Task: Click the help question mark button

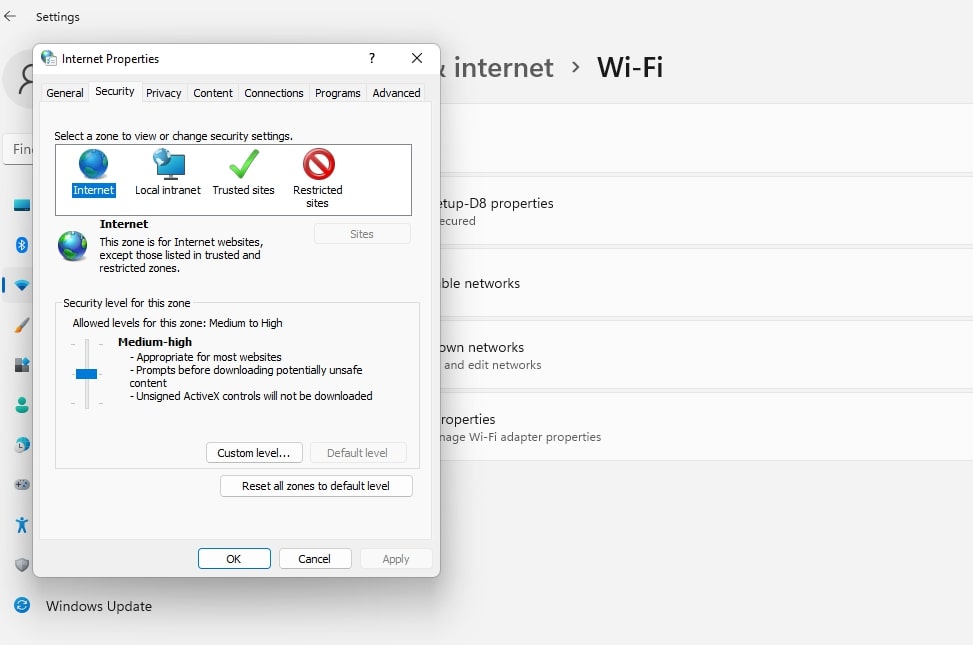Action: 372,59
